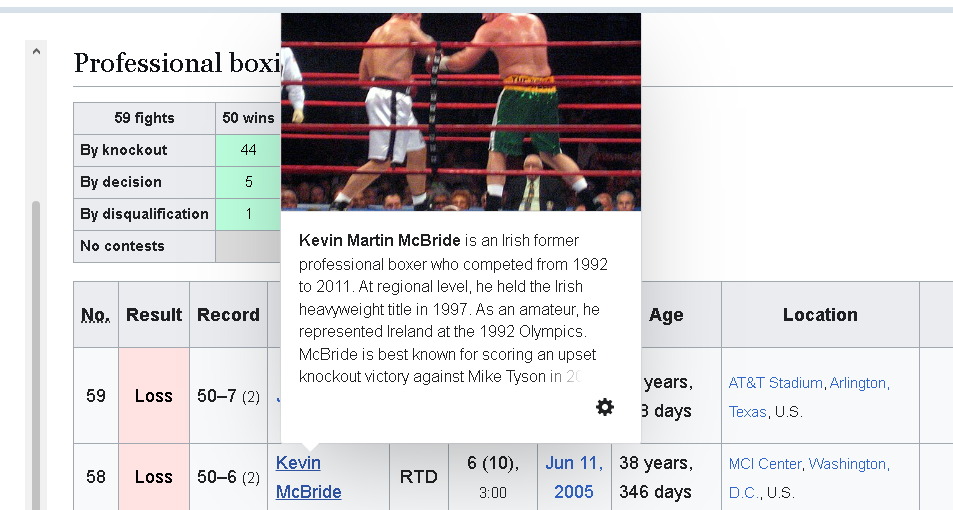The width and height of the screenshot is (953, 510).
Task: Sort the table by the No. column
Action: point(95,315)
